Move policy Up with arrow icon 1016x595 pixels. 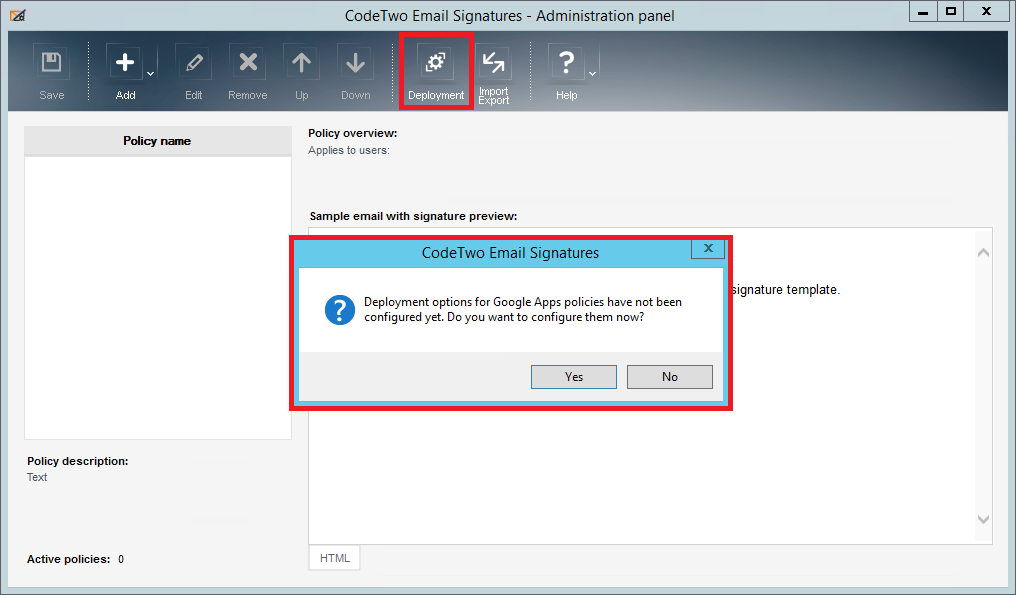coord(301,62)
